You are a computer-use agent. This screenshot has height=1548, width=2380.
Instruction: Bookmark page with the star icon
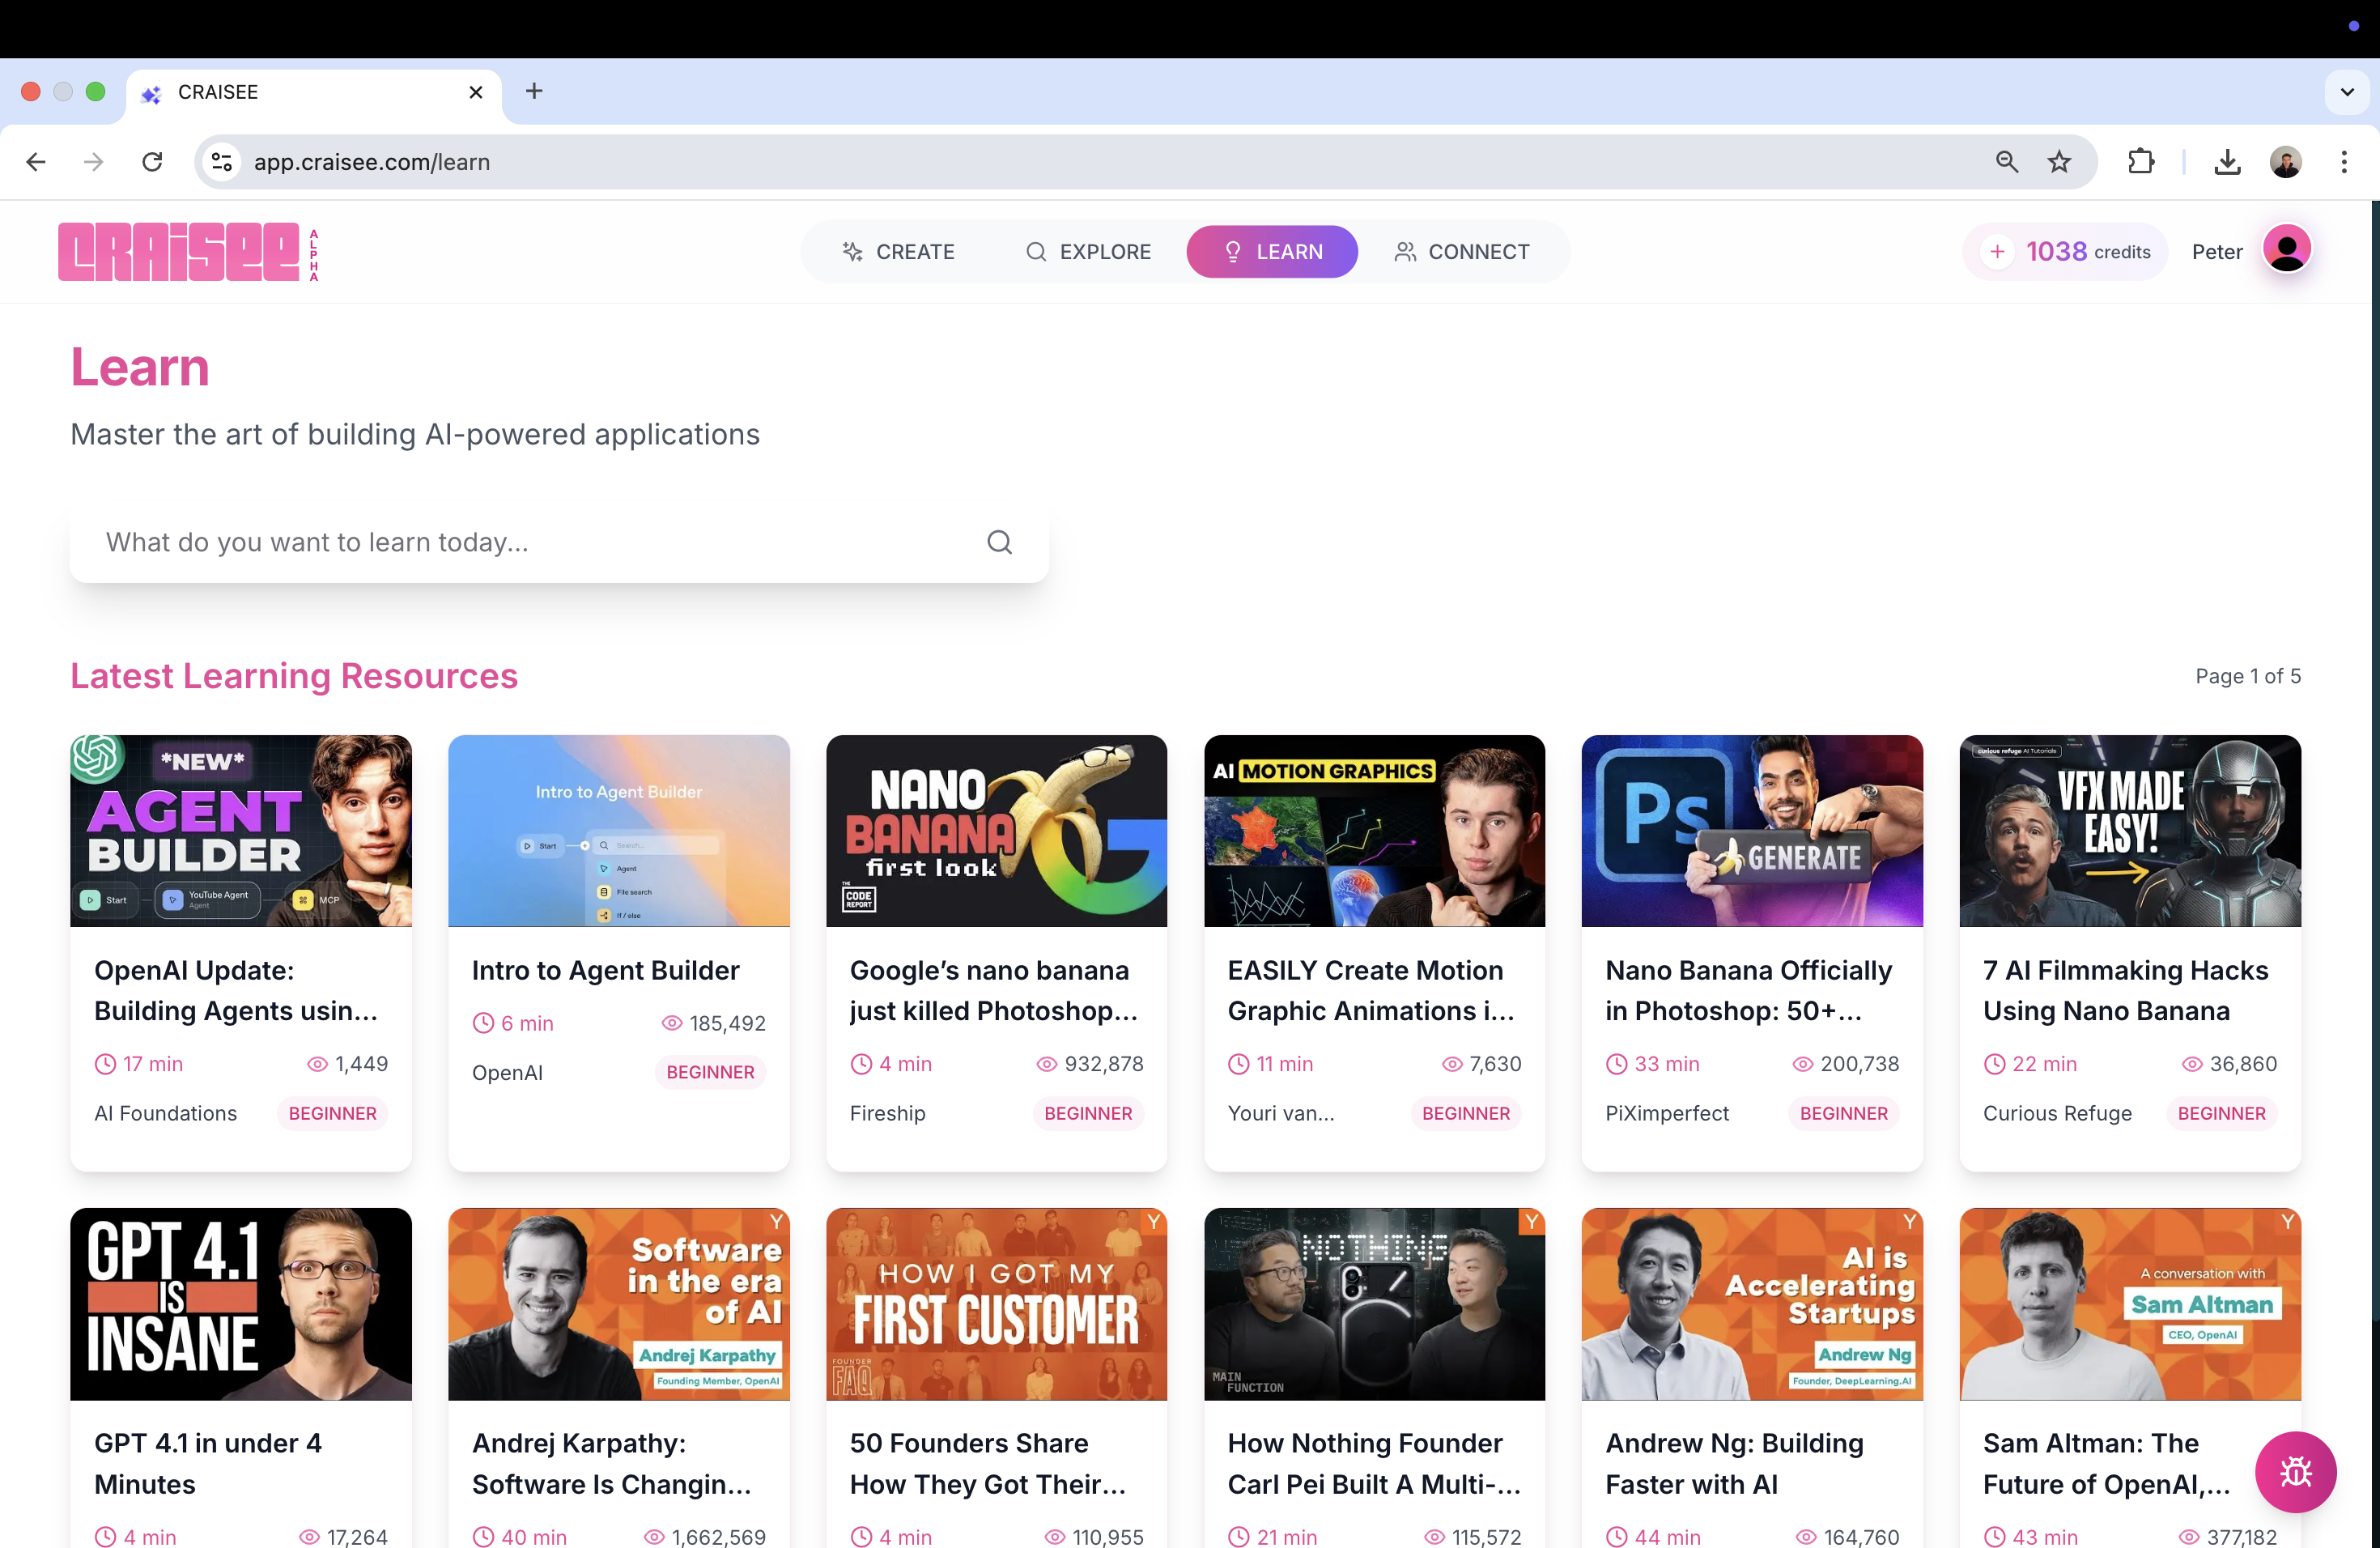point(2058,162)
